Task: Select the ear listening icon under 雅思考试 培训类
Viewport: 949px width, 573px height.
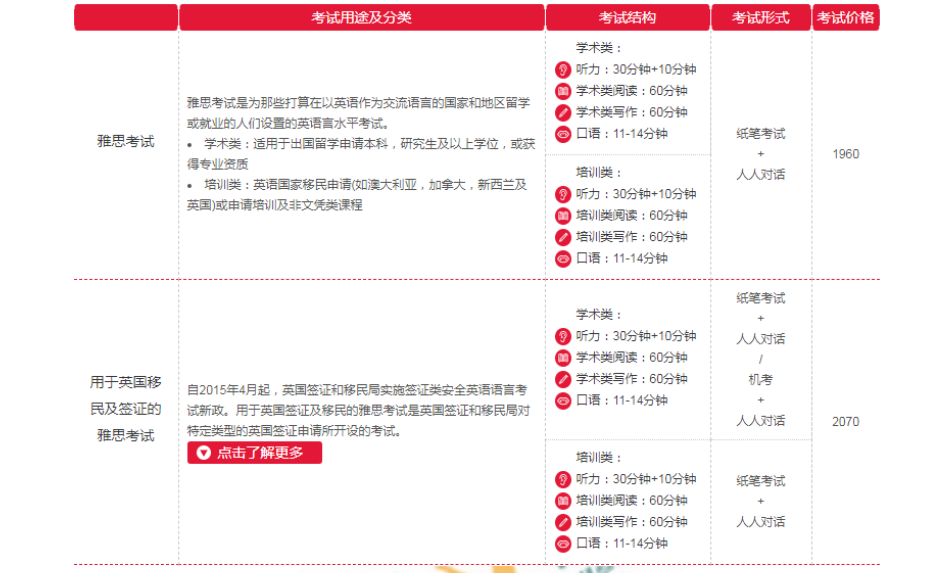Action: (563, 194)
